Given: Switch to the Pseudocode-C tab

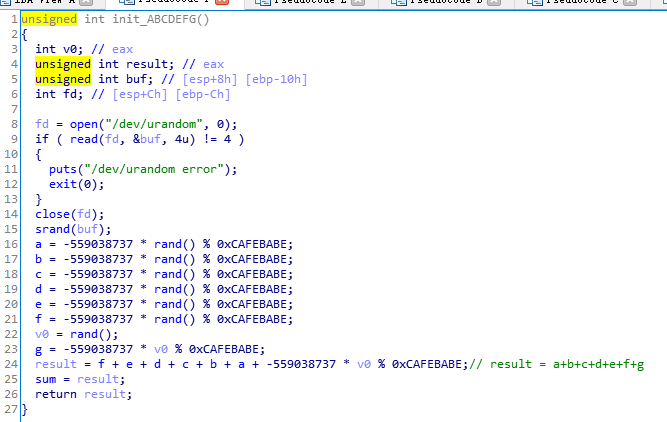Looking at the screenshot, I should tap(581, 2).
